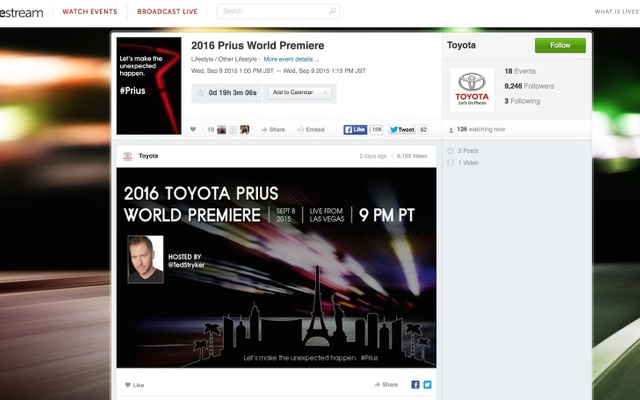Click the magnifier search icon
Viewport: 640px width, 400px height.
click(x=332, y=11)
